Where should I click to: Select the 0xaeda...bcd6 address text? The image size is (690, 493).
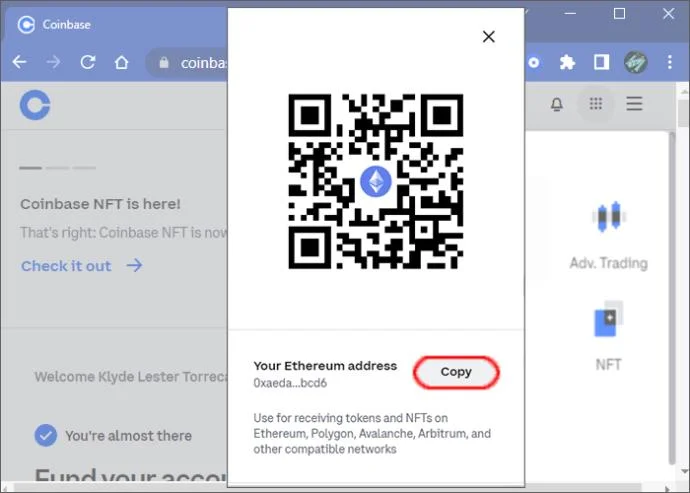290,383
